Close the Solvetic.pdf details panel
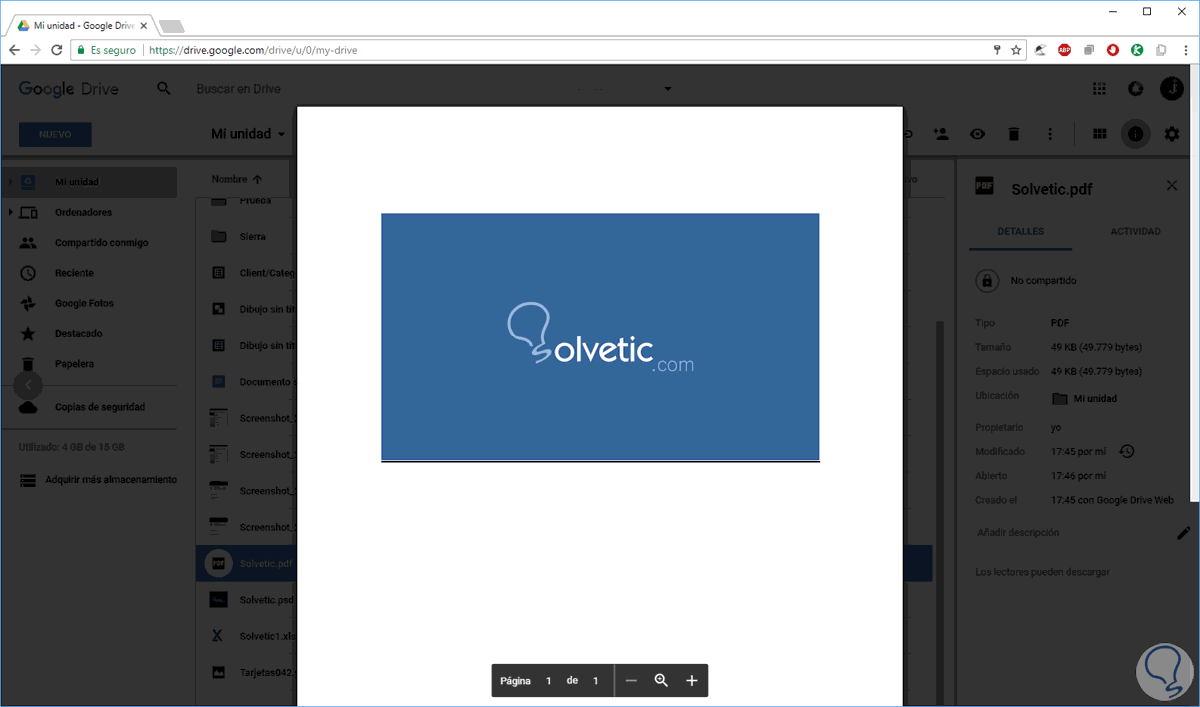This screenshot has width=1200, height=707. pos(1172,186)
